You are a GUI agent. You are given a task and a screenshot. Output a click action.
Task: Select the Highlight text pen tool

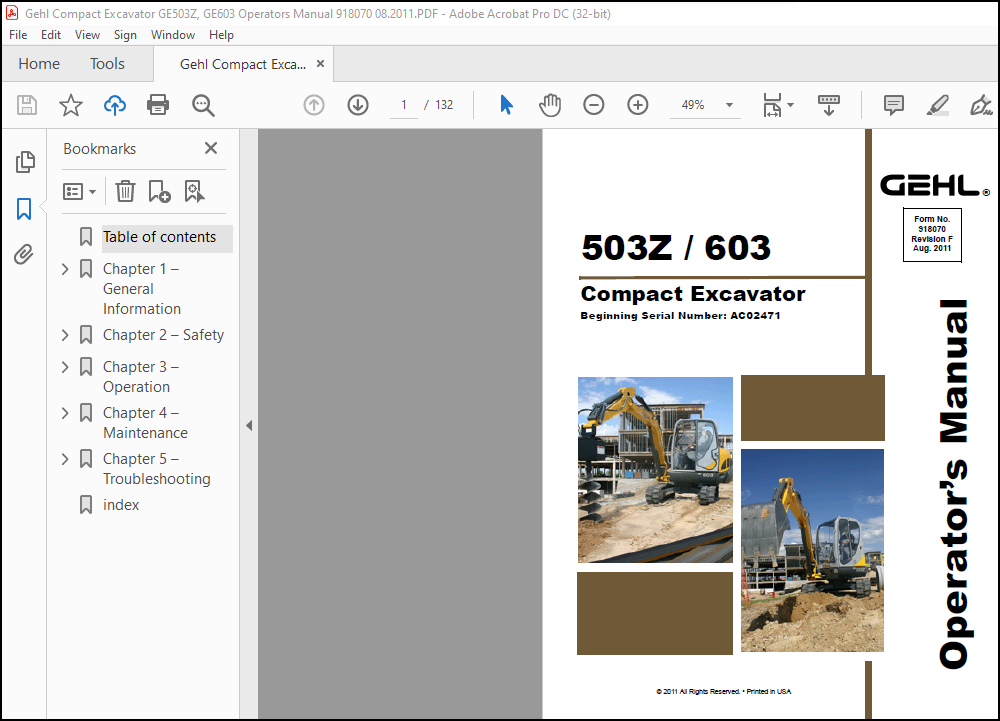pos(938,105)
